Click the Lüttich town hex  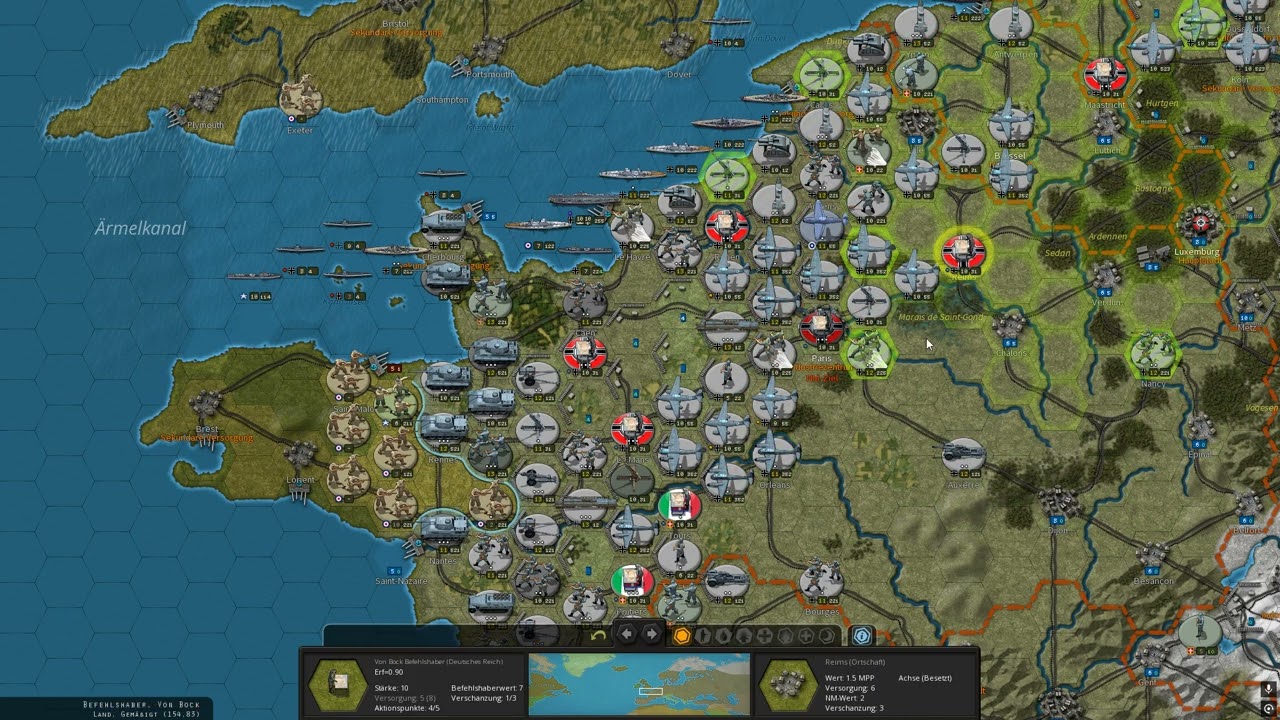(x=1106, y=125)
